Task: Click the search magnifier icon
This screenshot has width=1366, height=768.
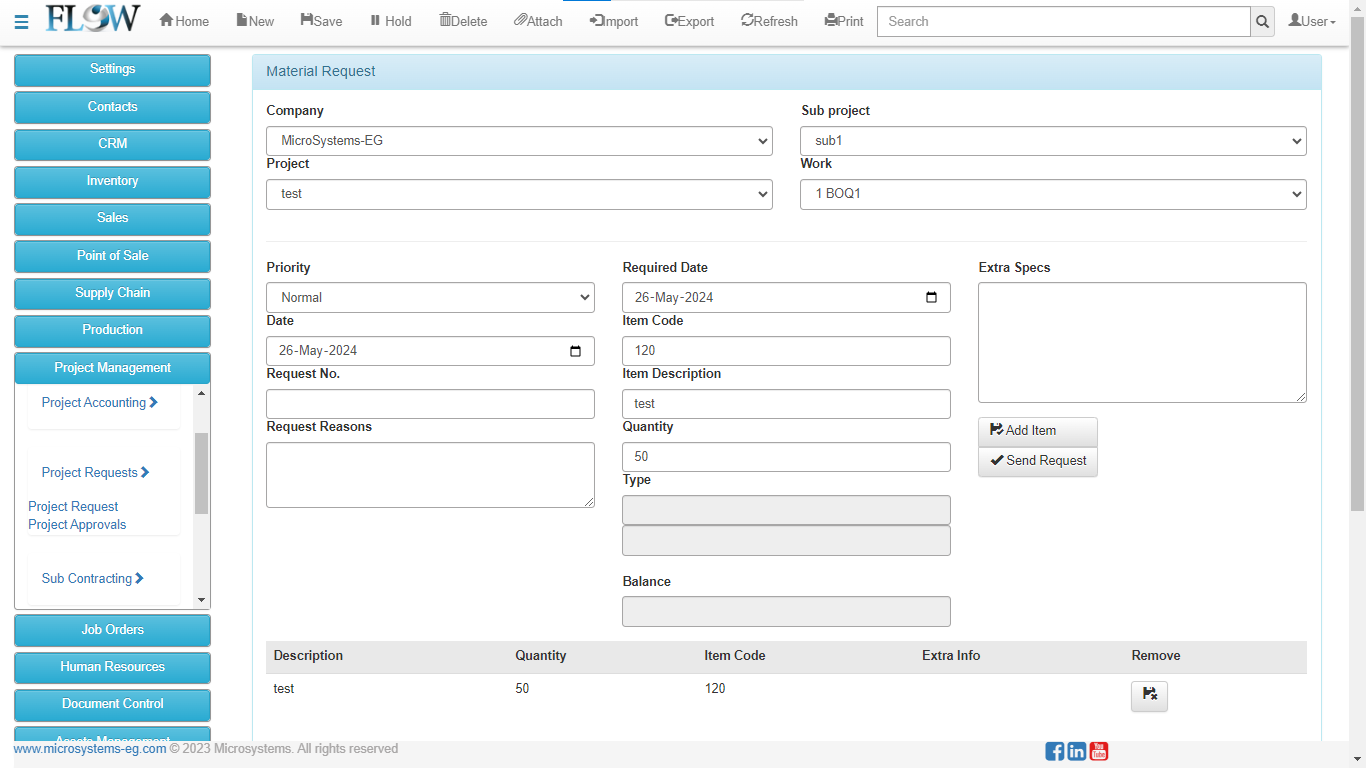Action: click(x=1262, y=22)
